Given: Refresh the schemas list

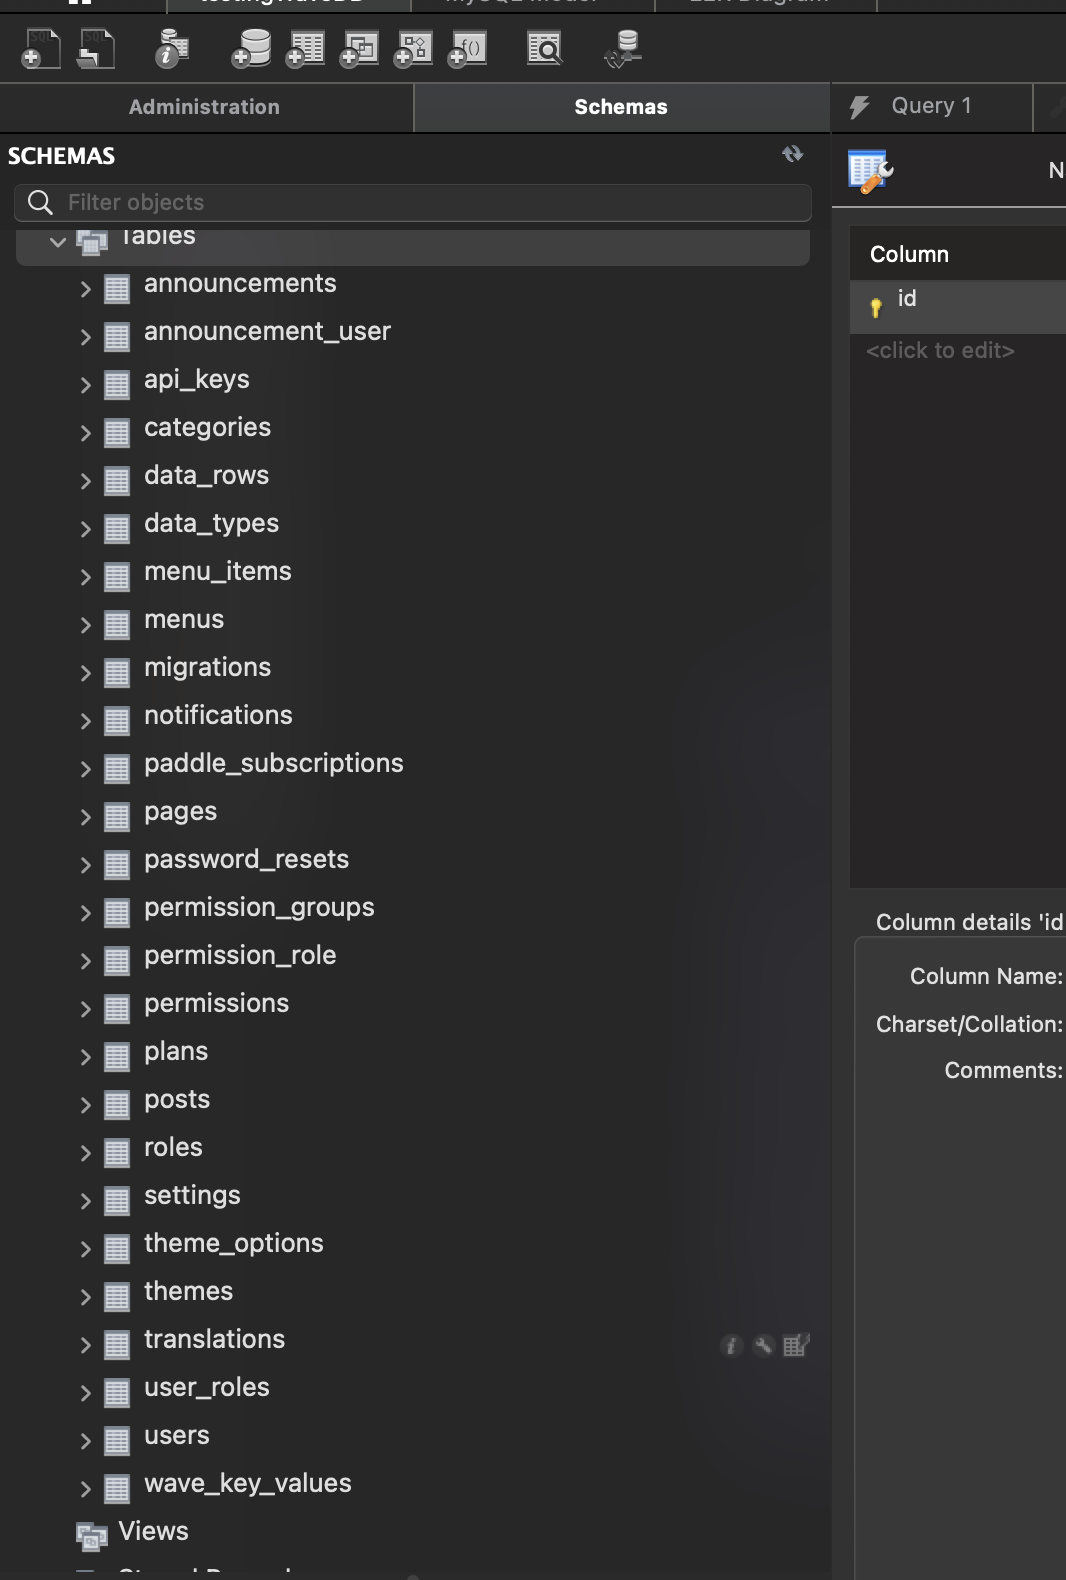Looking at the screenshot, I should tap(792, 154).
